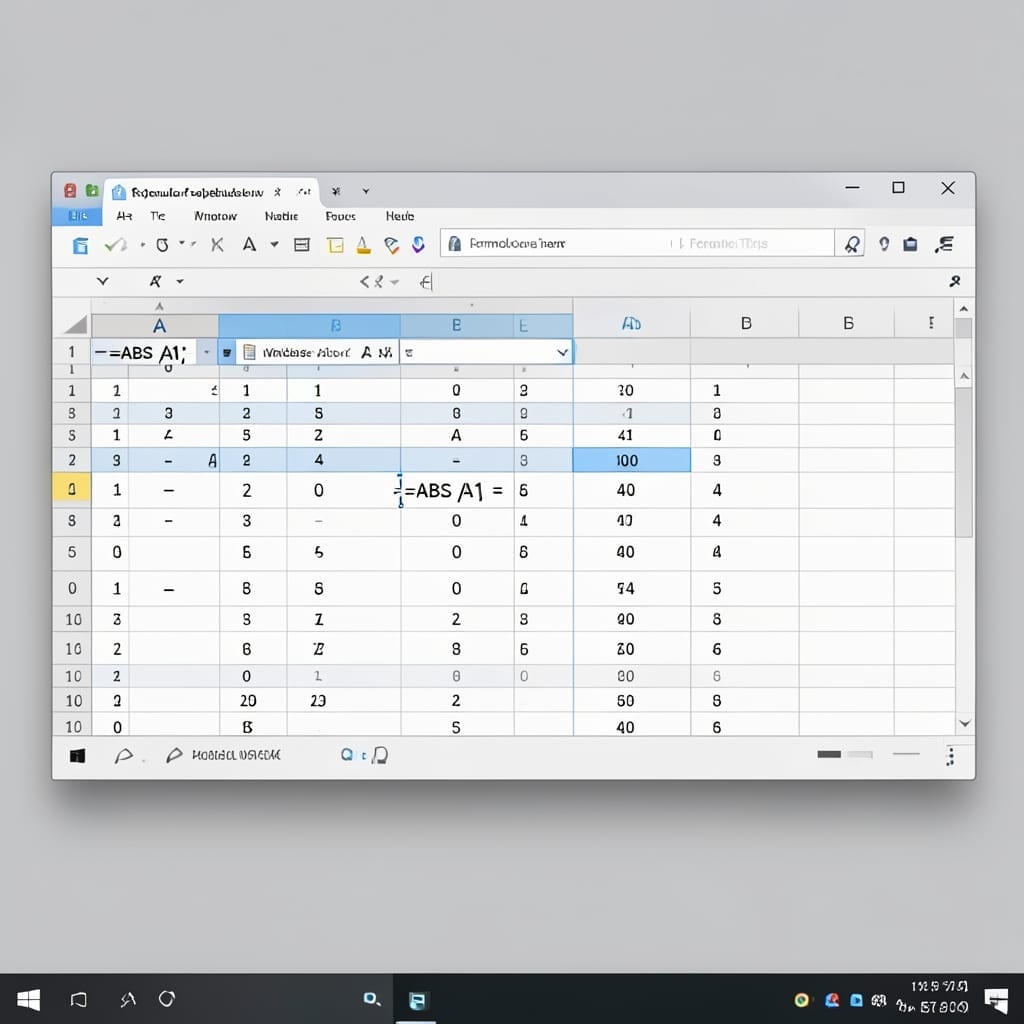The height and width of the screenshot is (1024, 1024).
Task: Expand the name box chevron on formula row
Action: pyautogui.click(x=103, y=281)
